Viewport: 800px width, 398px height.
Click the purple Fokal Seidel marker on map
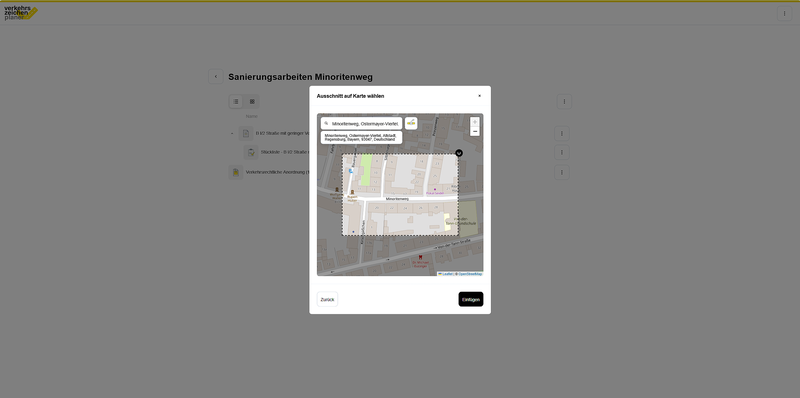point(435,189)
